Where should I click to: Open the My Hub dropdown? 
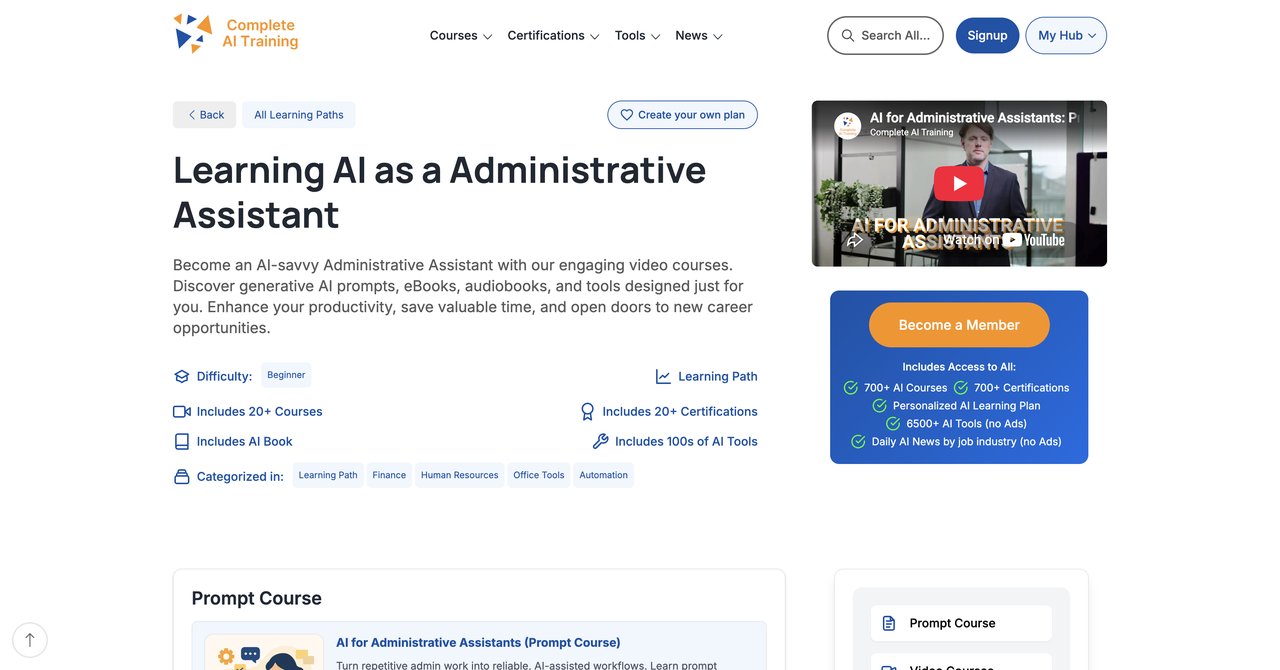tap(1066, 35)
